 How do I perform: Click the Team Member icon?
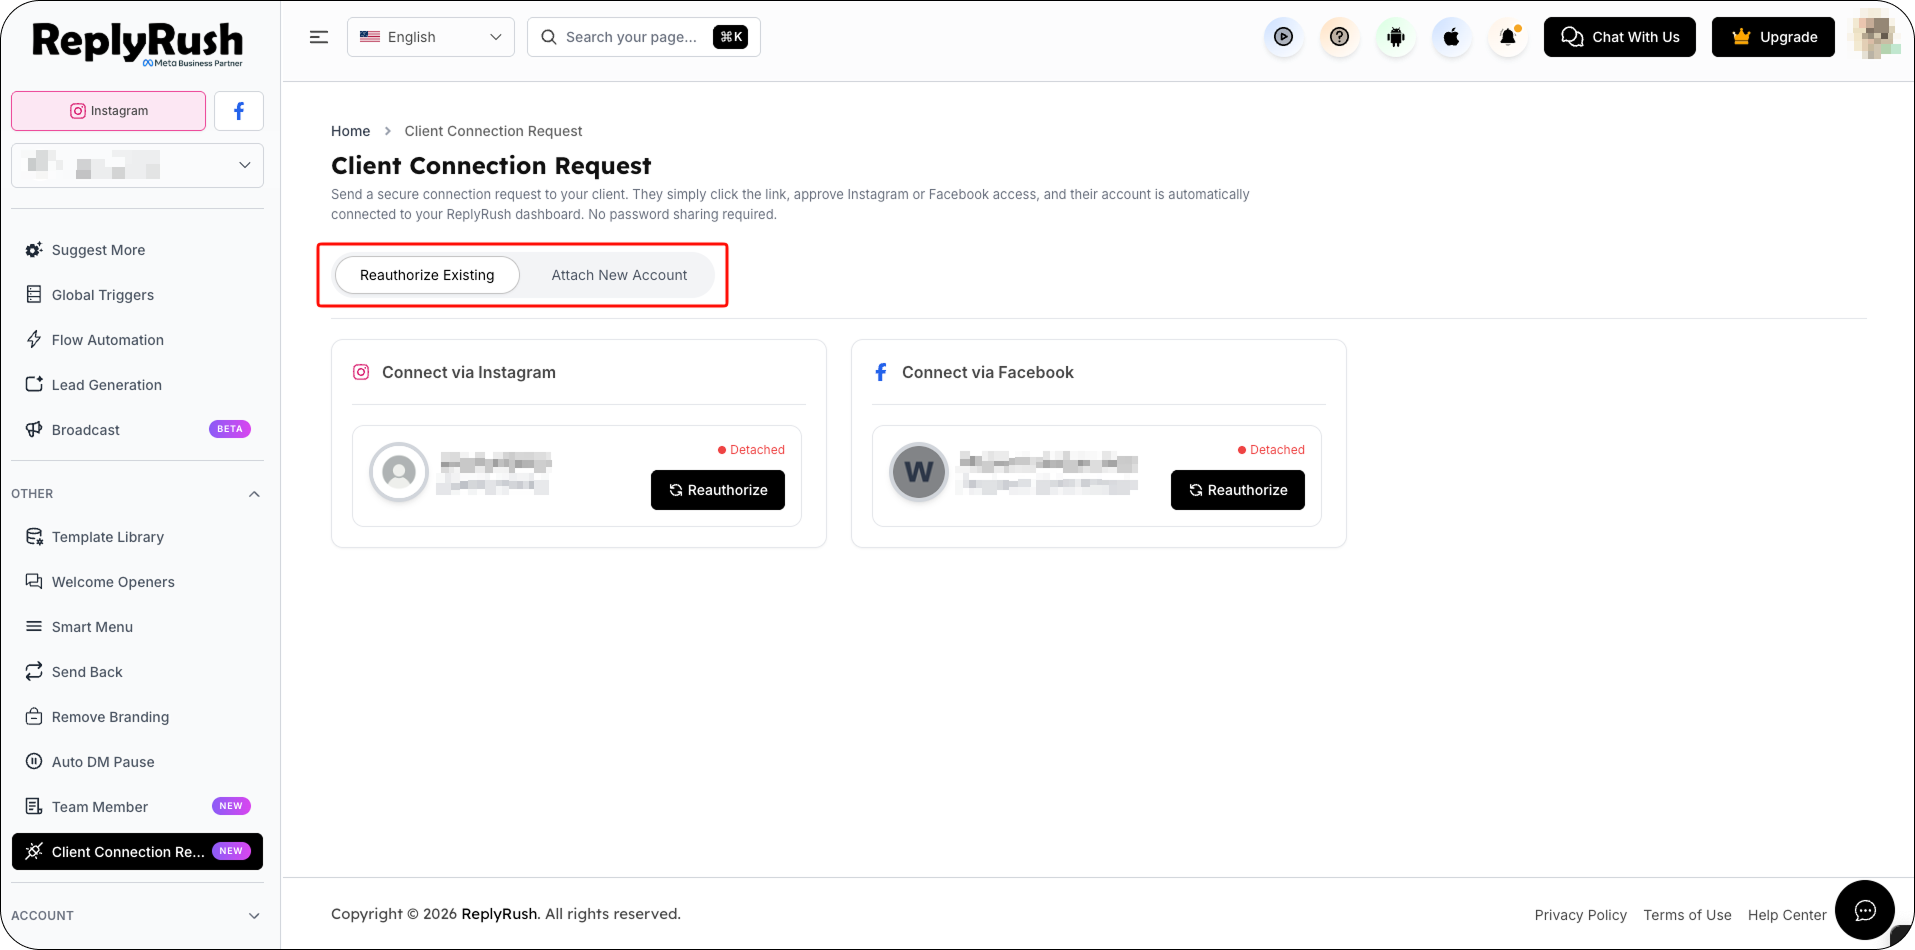pyautogui.click(x=34, y=806)
